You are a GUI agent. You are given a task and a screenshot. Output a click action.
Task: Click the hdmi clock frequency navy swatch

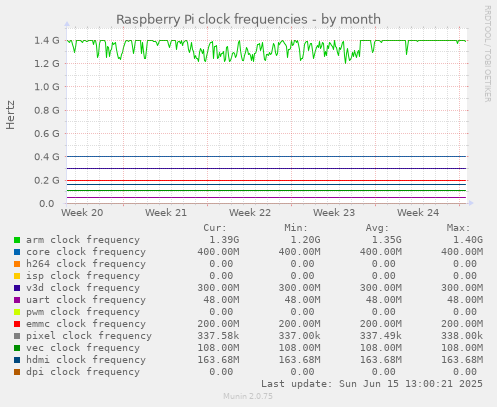pos(17,360)
